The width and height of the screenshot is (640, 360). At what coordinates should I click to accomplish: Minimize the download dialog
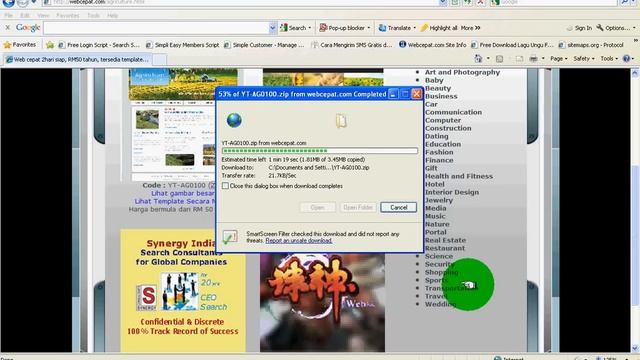click(393, 94)
